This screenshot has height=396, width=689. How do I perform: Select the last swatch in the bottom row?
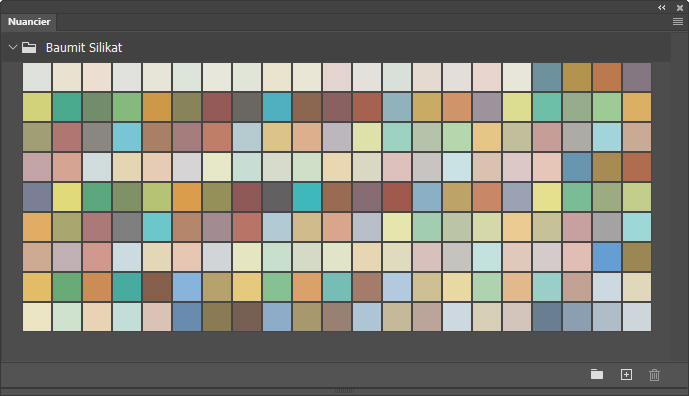[x=637, y=317]
